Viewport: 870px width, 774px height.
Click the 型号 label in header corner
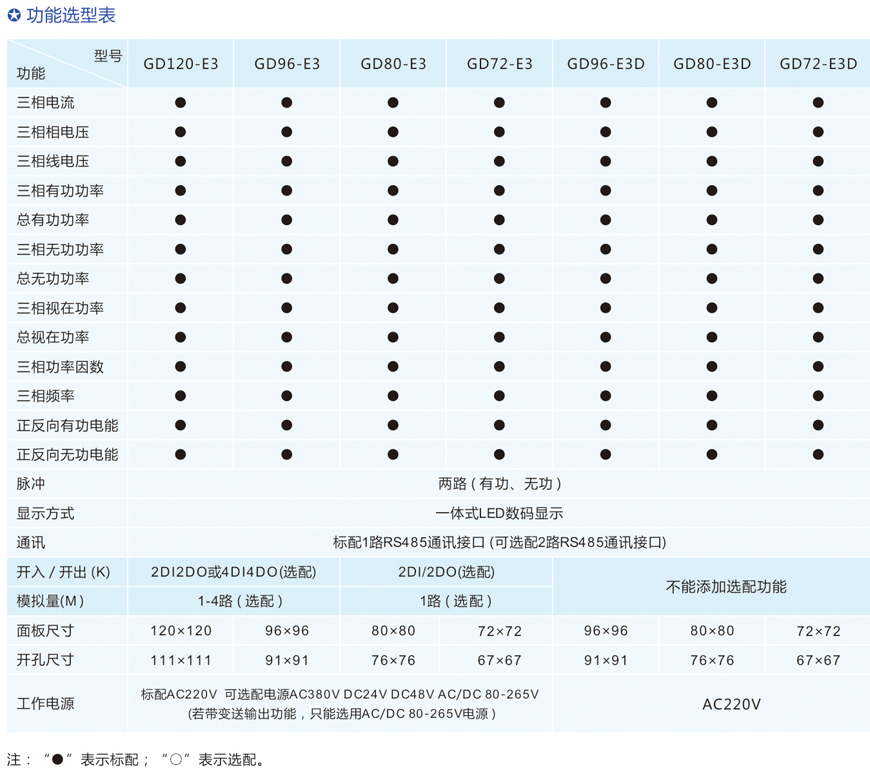point(108,55)
